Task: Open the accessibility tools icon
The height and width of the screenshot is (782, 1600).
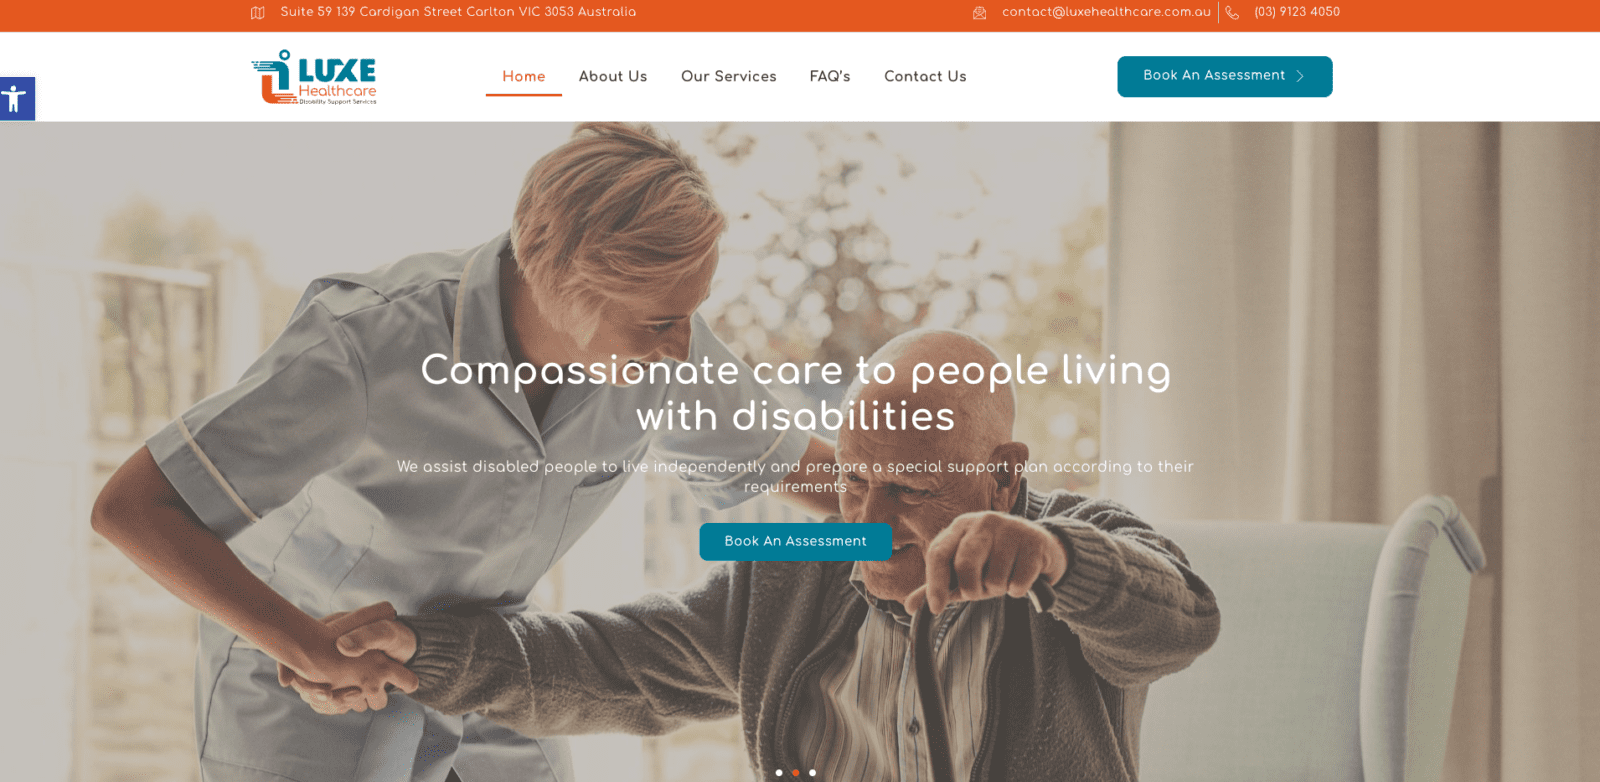Action: [17, 99]
